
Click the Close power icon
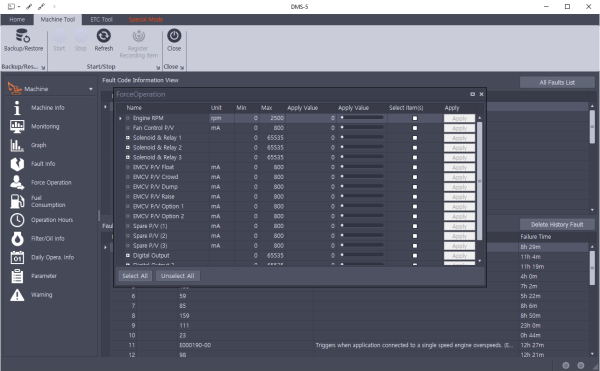[x=174, y=36]
